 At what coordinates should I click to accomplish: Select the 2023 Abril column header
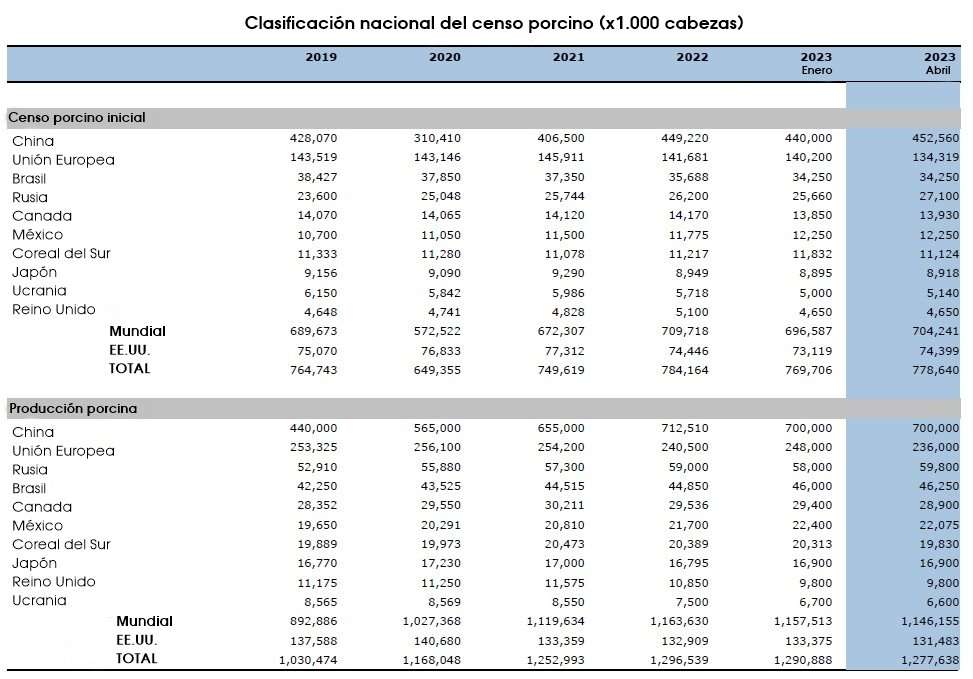click(939, 63)
